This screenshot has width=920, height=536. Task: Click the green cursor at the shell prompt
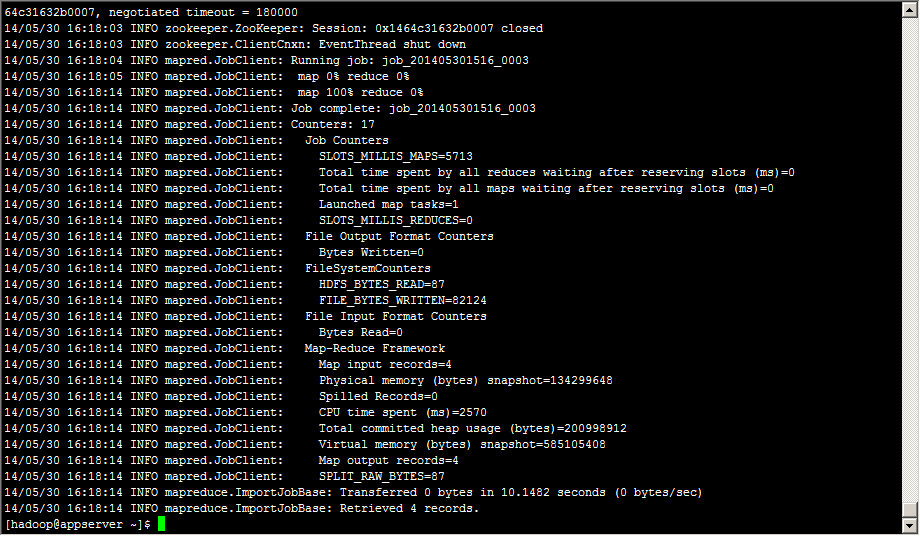[x=161, y=524]
